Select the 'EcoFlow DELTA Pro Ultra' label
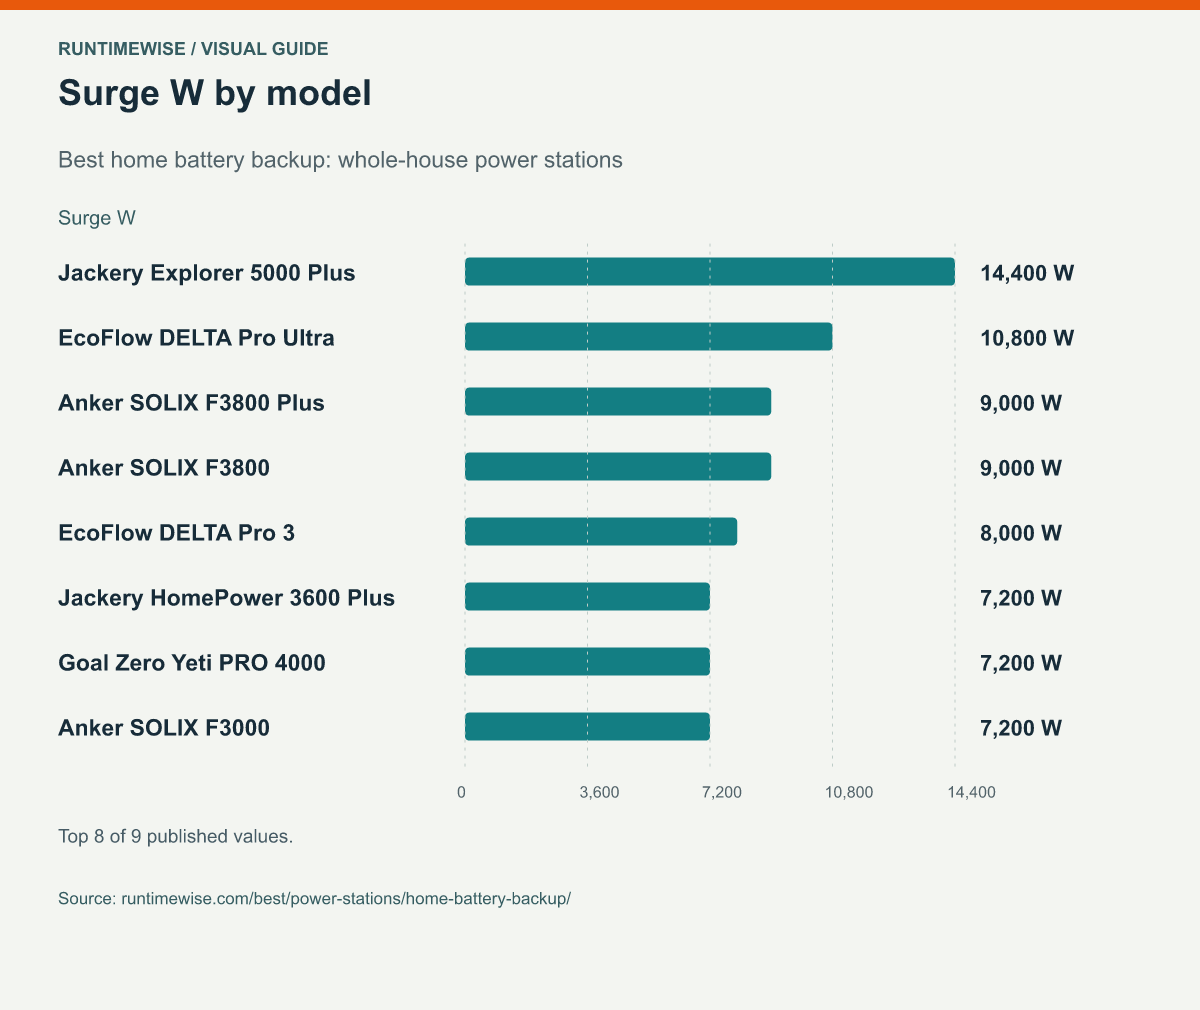 pyautogui.click(x=196, y=338)
